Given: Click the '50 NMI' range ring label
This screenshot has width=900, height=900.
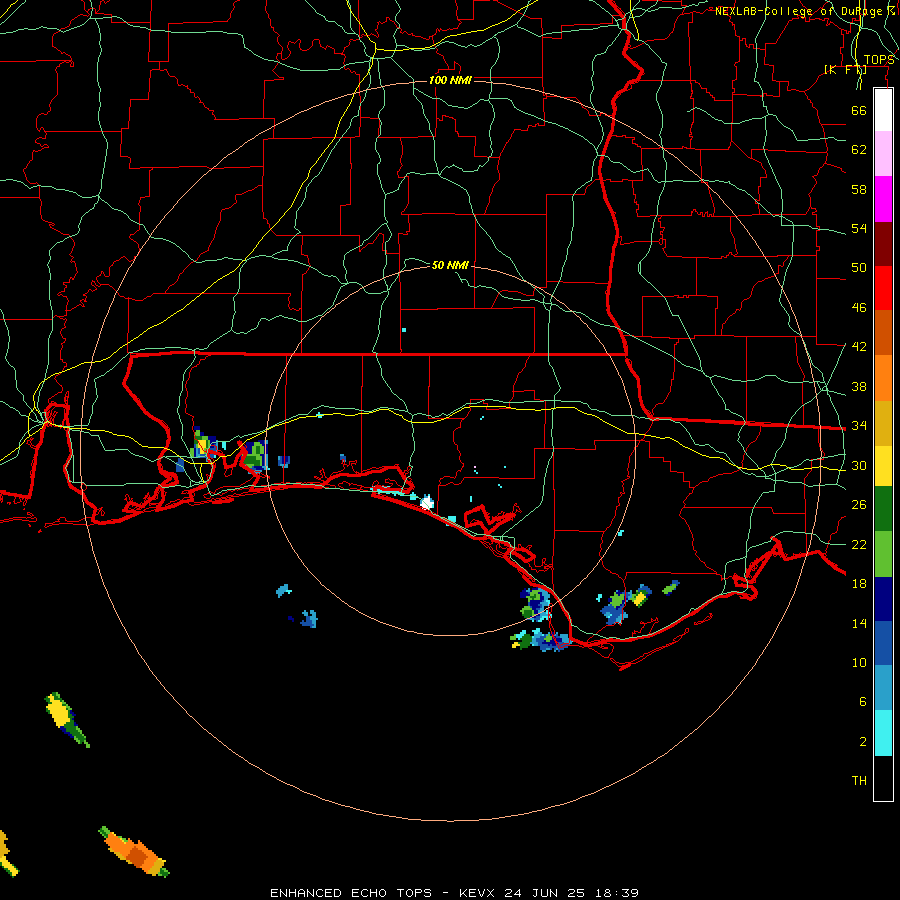Looking at the screenshot, I should (x=450, y=265).
